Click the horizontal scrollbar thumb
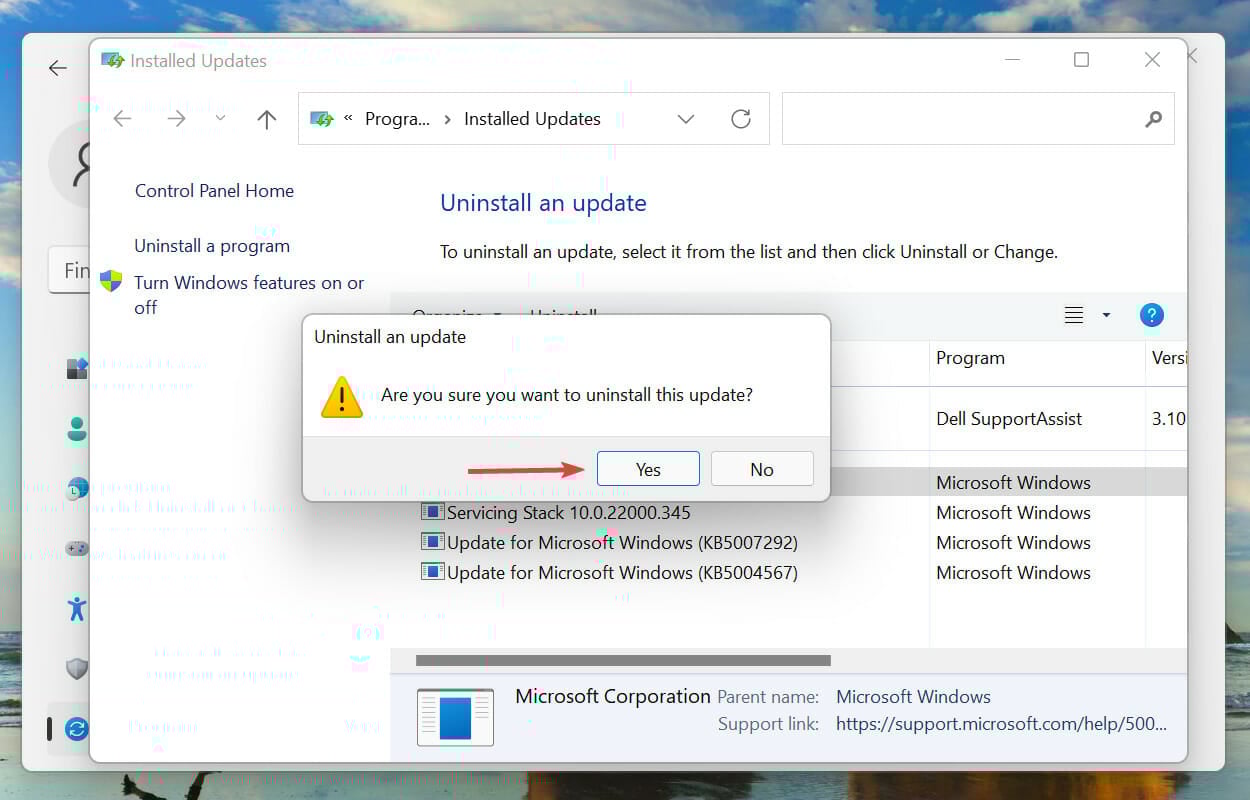Viewport: 1250px width, 800px height. [623, 660]
